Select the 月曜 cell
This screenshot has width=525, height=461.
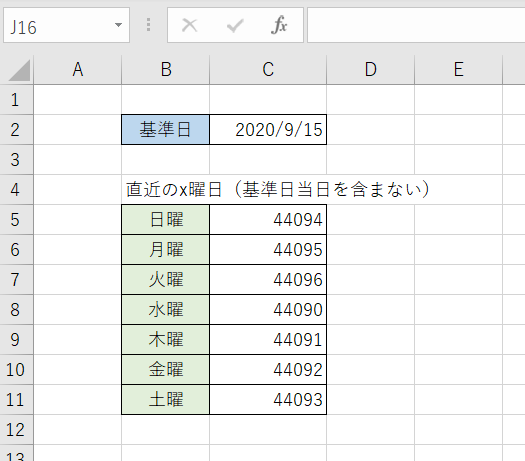tap(166, 250)
